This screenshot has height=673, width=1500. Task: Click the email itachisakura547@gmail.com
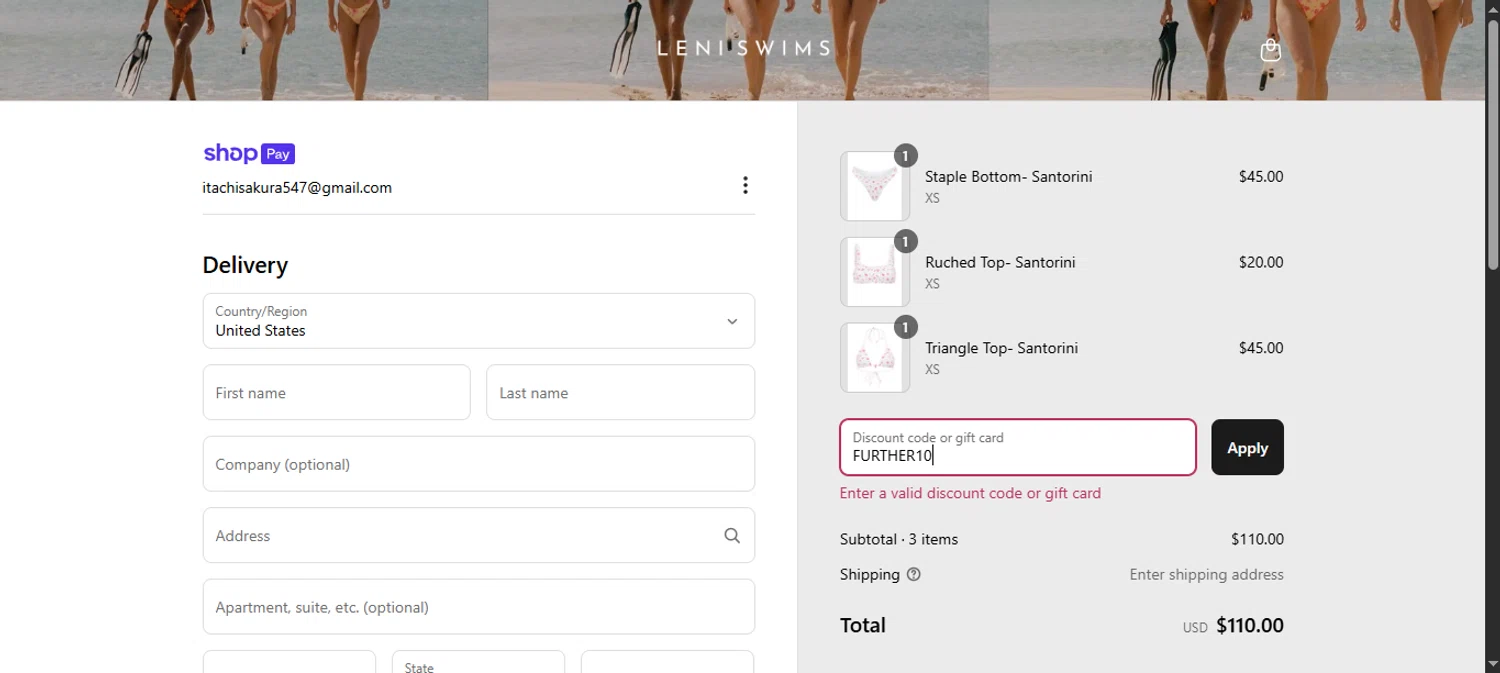(x=297, y=188)
